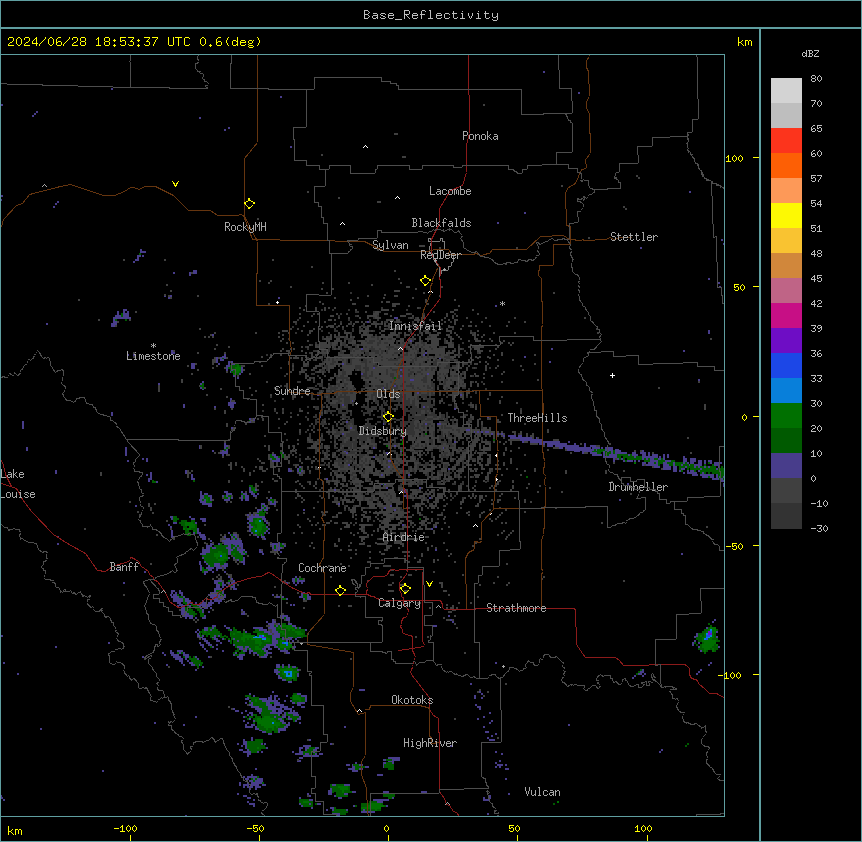Click the 100 tick label on right axis
The image size is (862, 842).
point(734,158)
